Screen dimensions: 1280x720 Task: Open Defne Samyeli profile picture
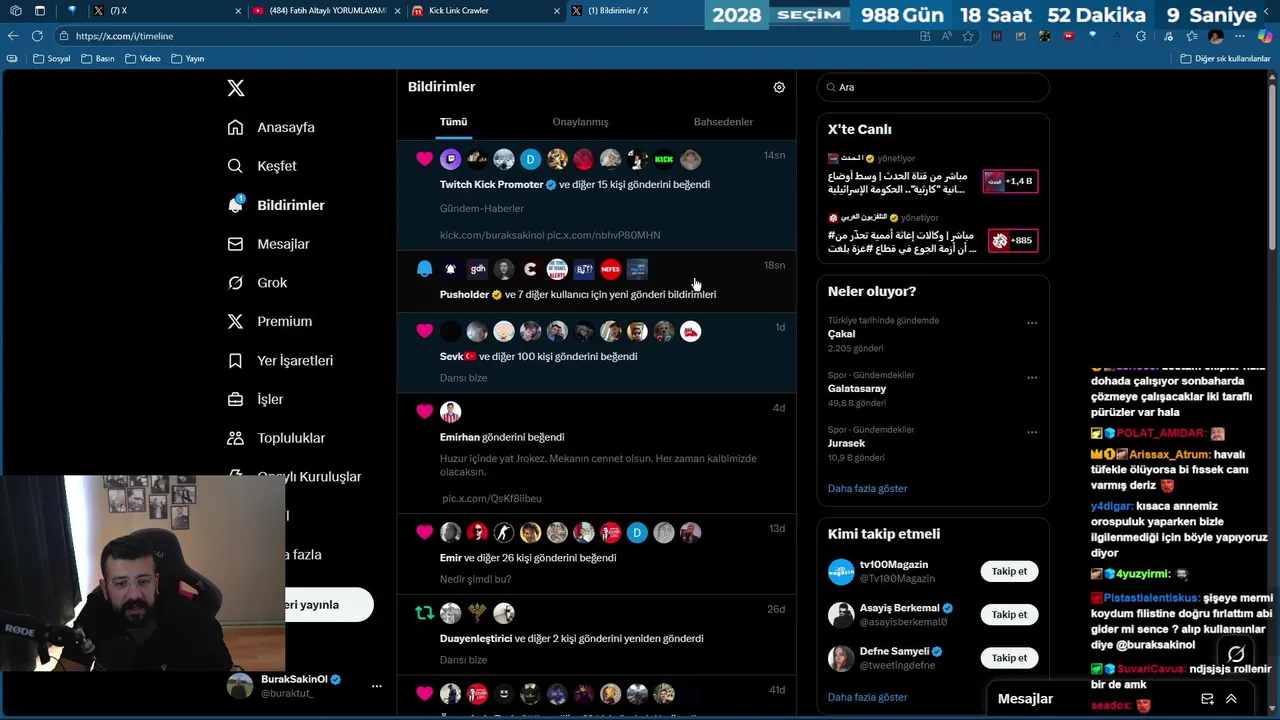[x=841, y=658]
